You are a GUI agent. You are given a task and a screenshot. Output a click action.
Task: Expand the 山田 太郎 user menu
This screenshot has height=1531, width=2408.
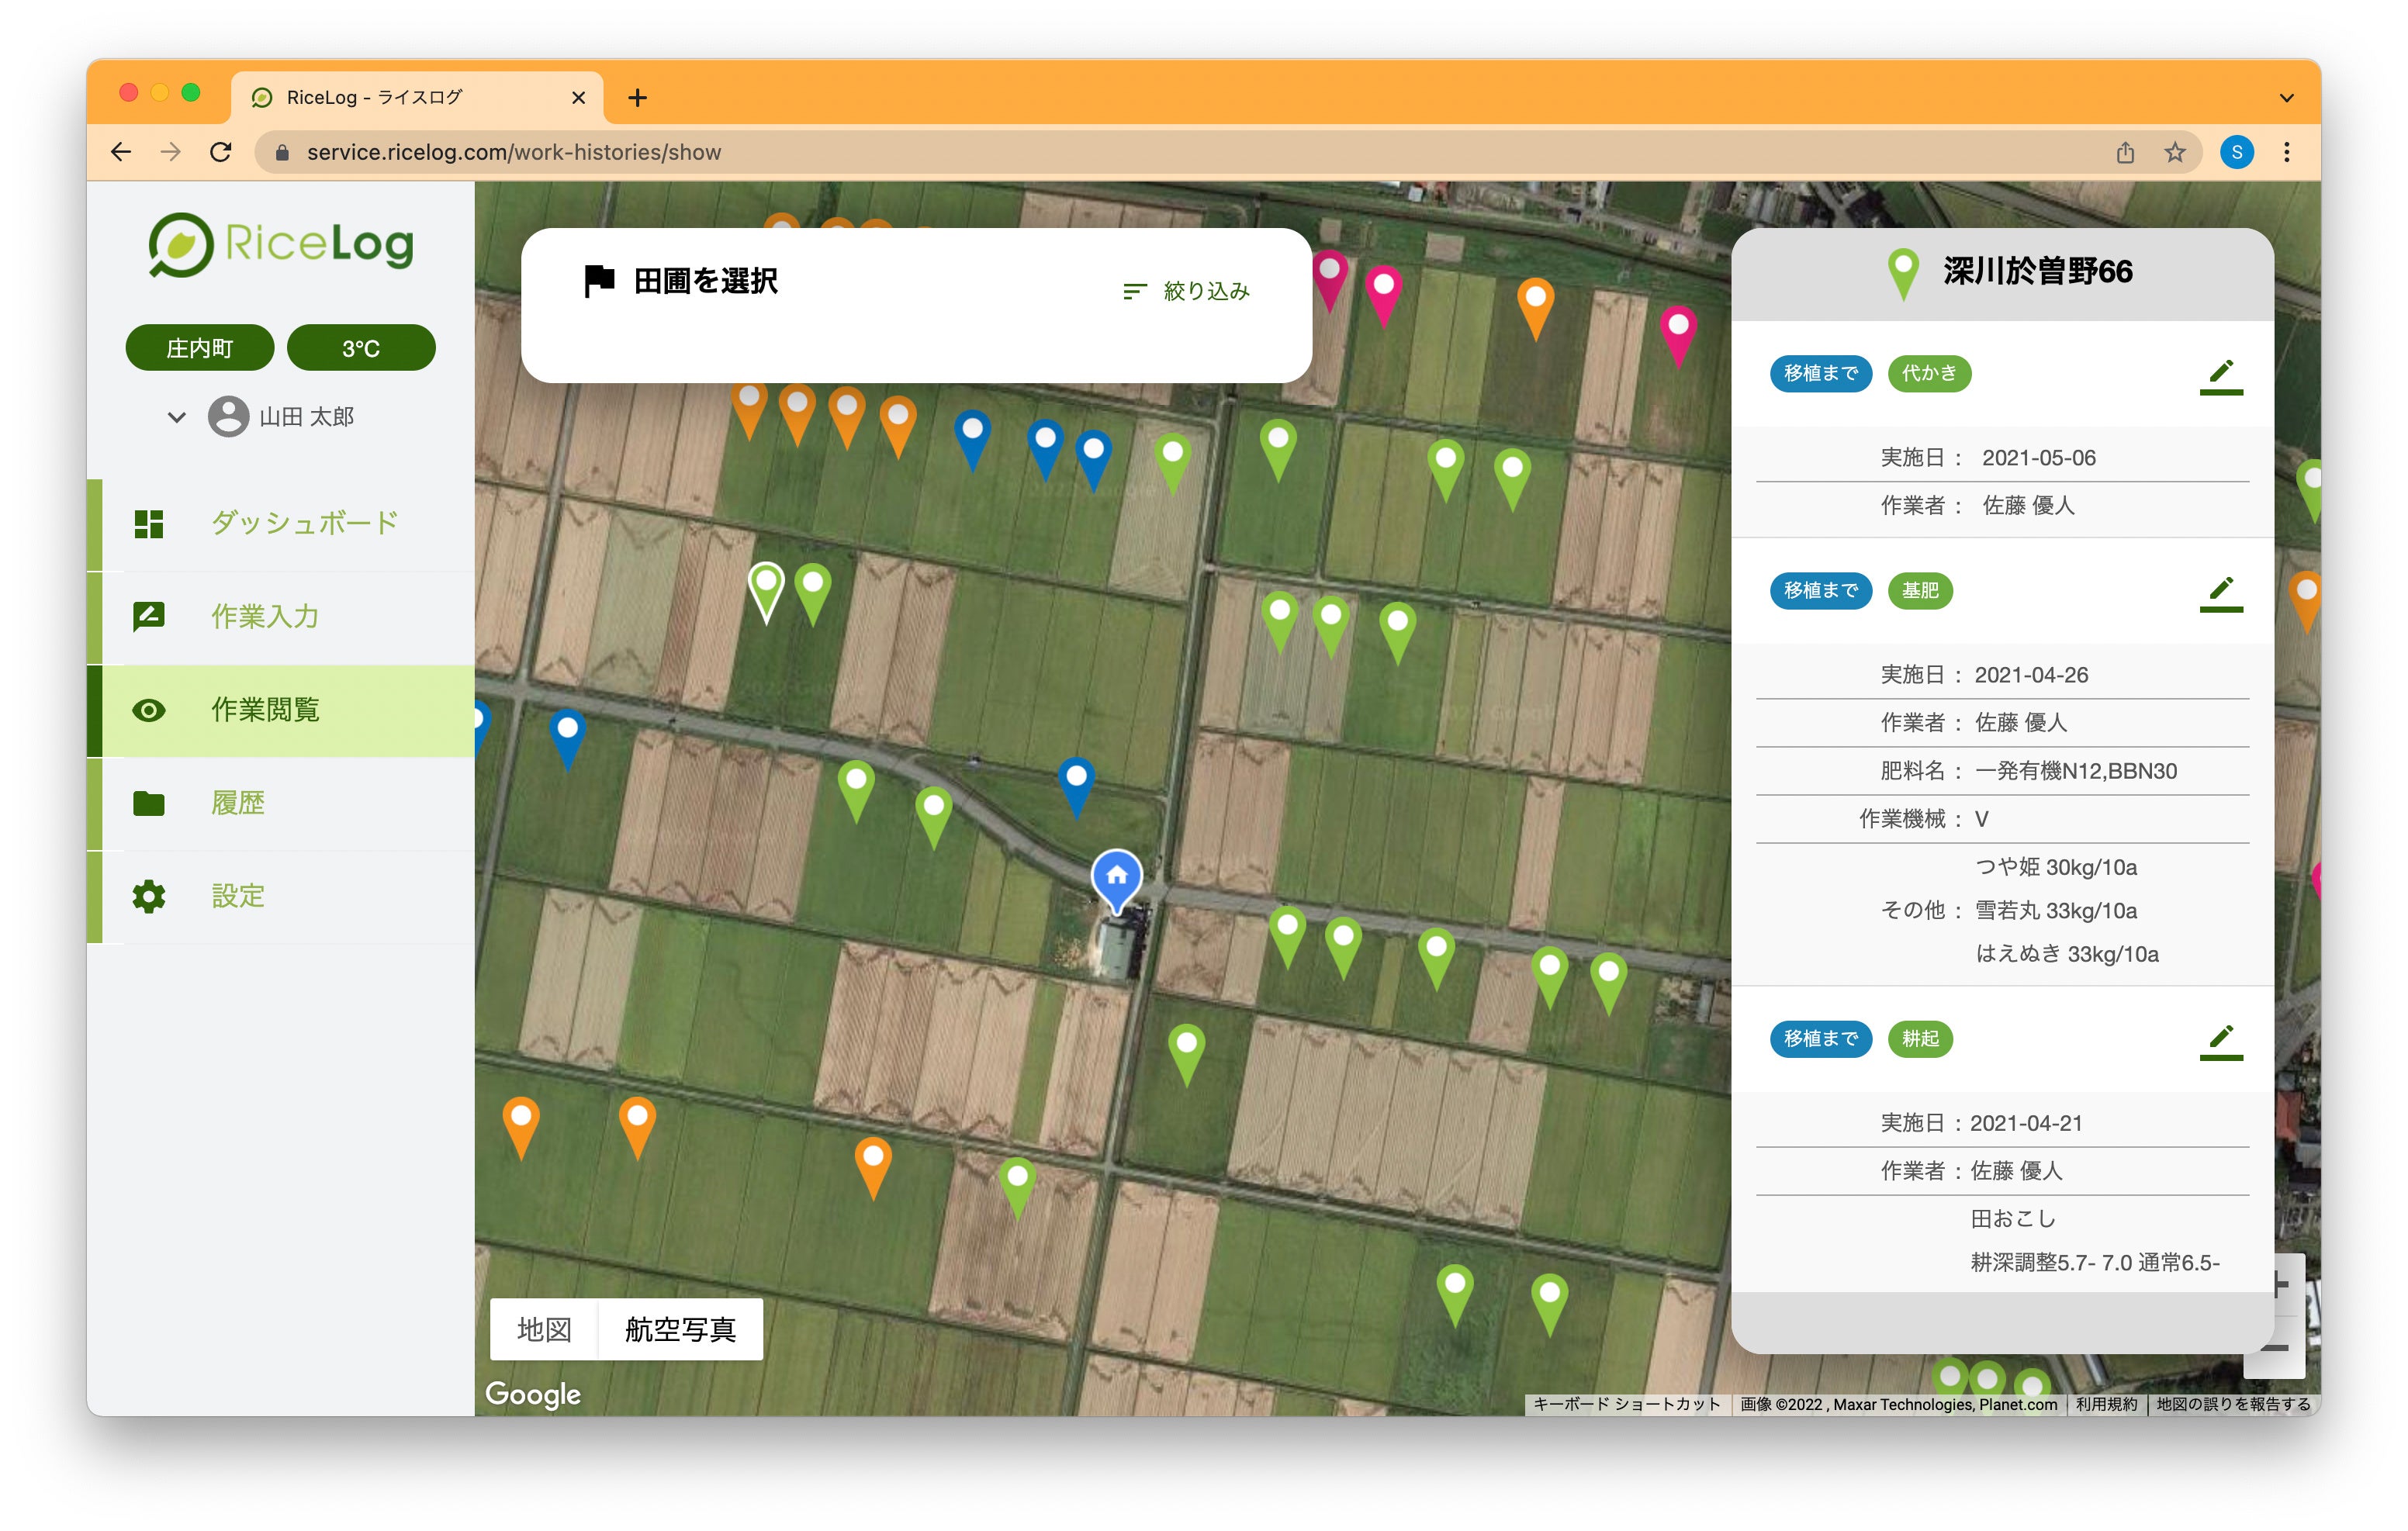177,417
